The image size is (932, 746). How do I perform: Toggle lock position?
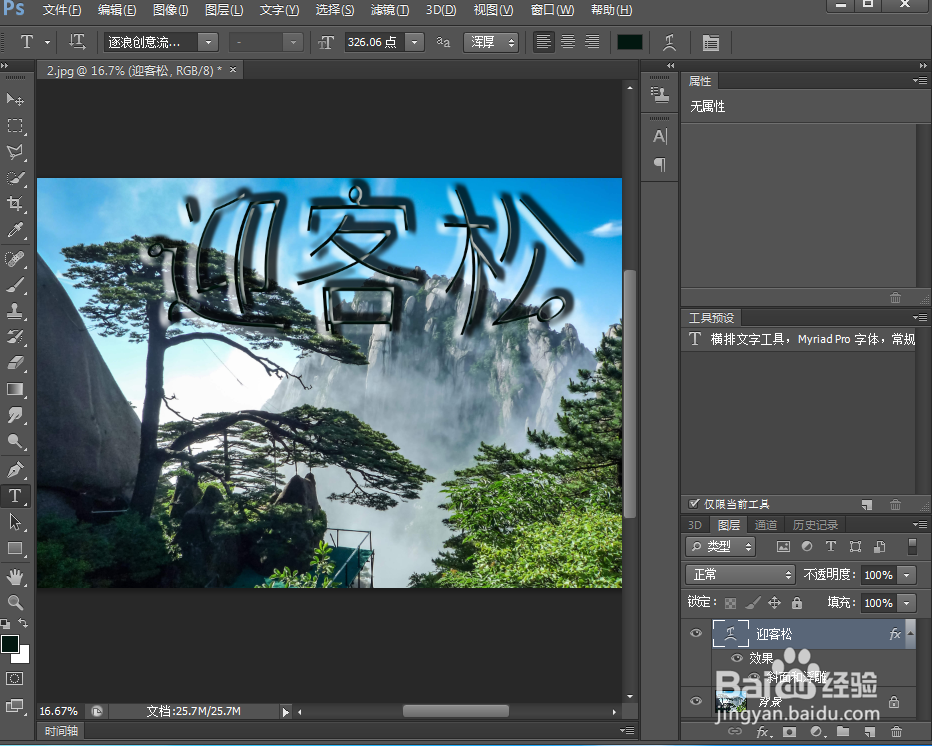click(x=774, y=603)
